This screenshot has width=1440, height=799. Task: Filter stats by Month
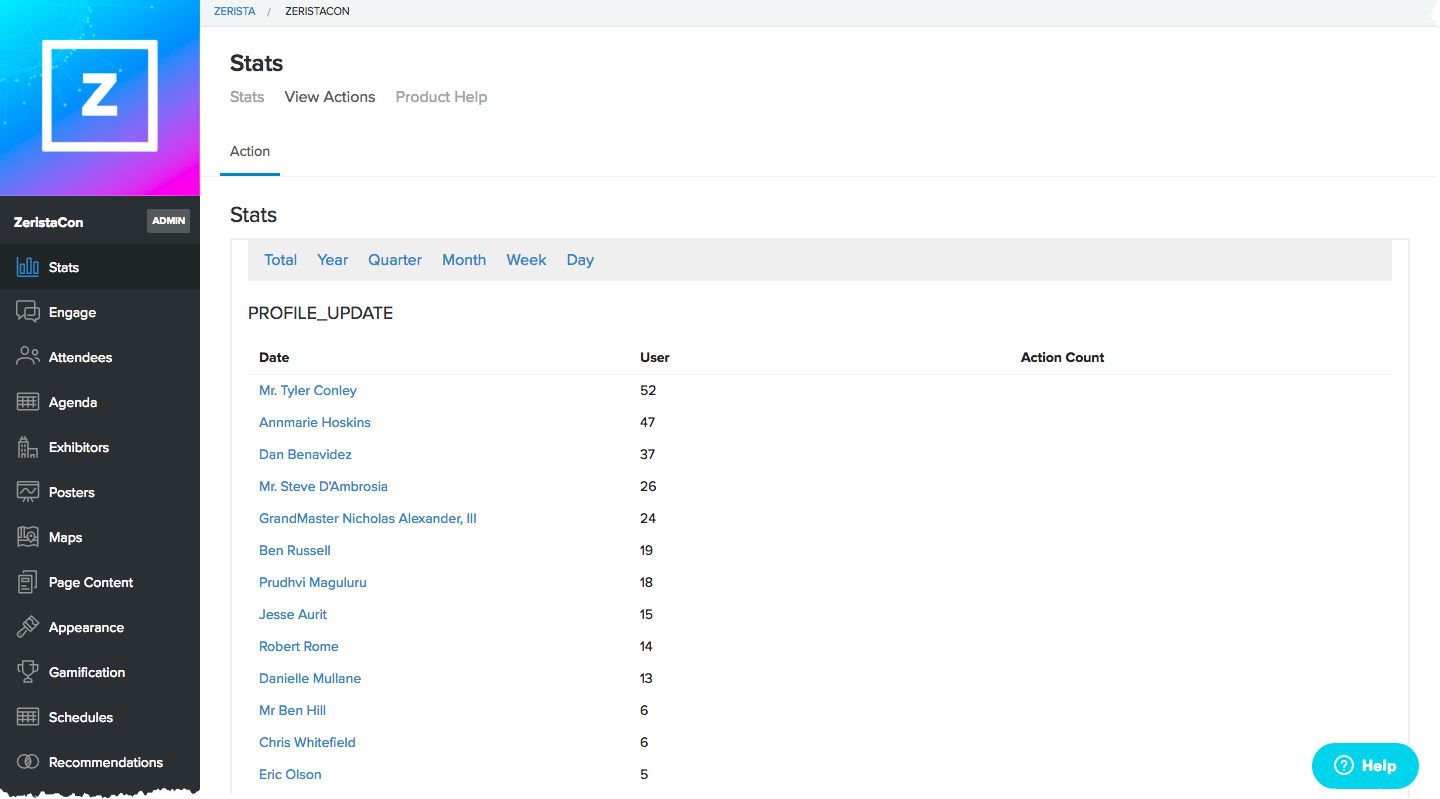[464, 260]
